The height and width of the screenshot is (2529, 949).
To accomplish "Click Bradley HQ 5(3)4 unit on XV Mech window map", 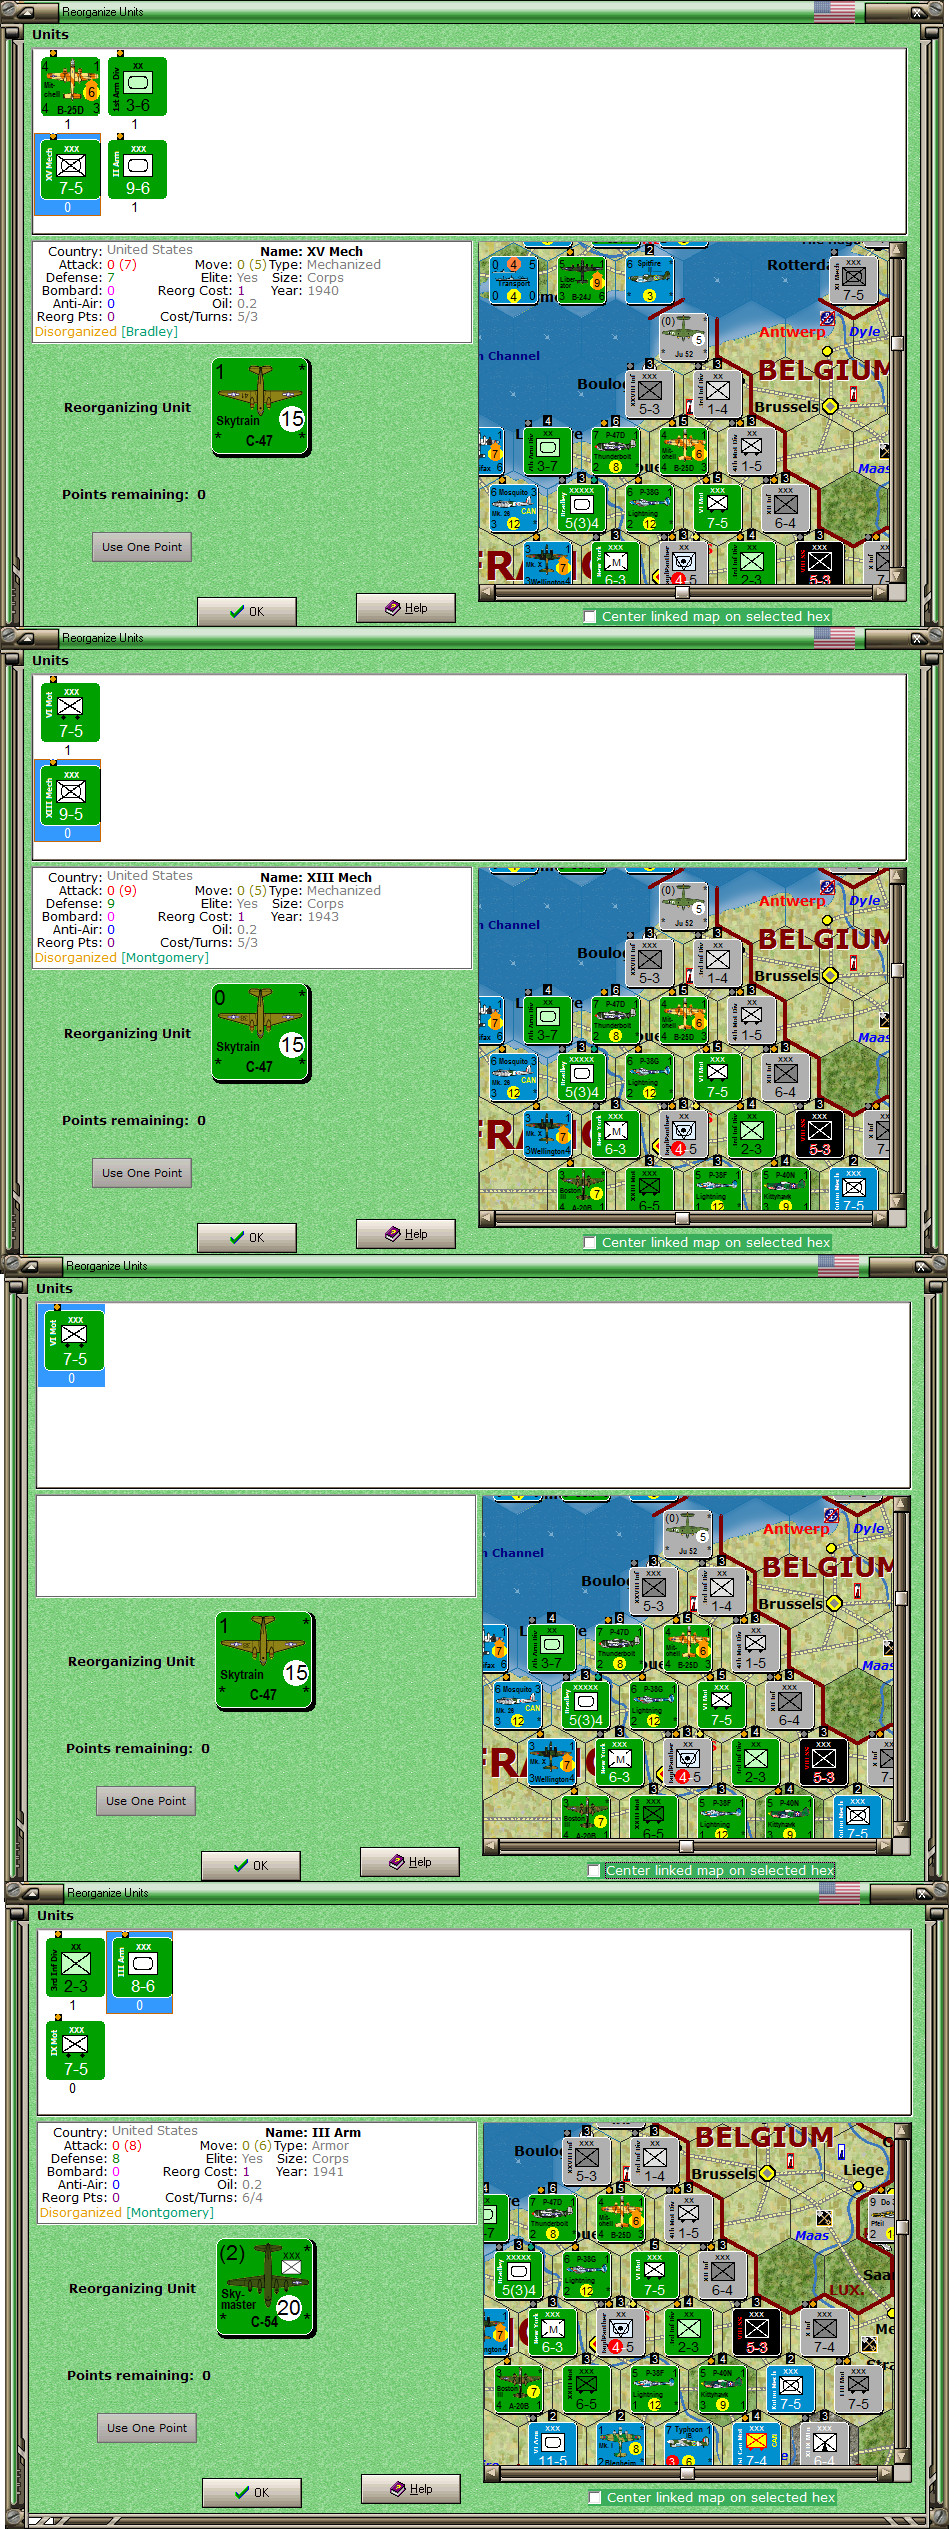I will (581, 508).
